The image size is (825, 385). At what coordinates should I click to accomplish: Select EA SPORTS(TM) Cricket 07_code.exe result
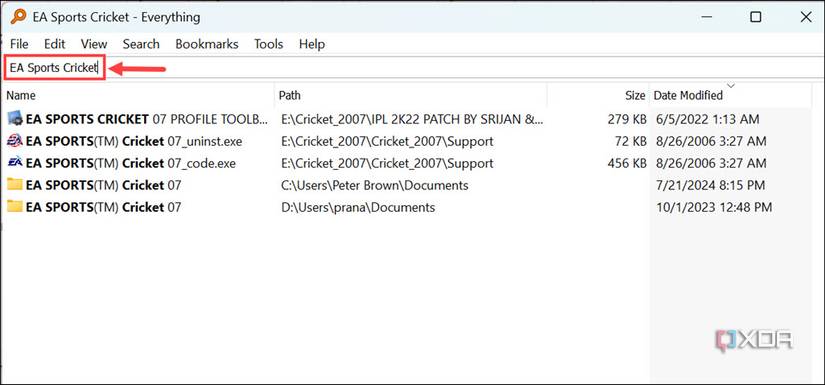point(130,164)
